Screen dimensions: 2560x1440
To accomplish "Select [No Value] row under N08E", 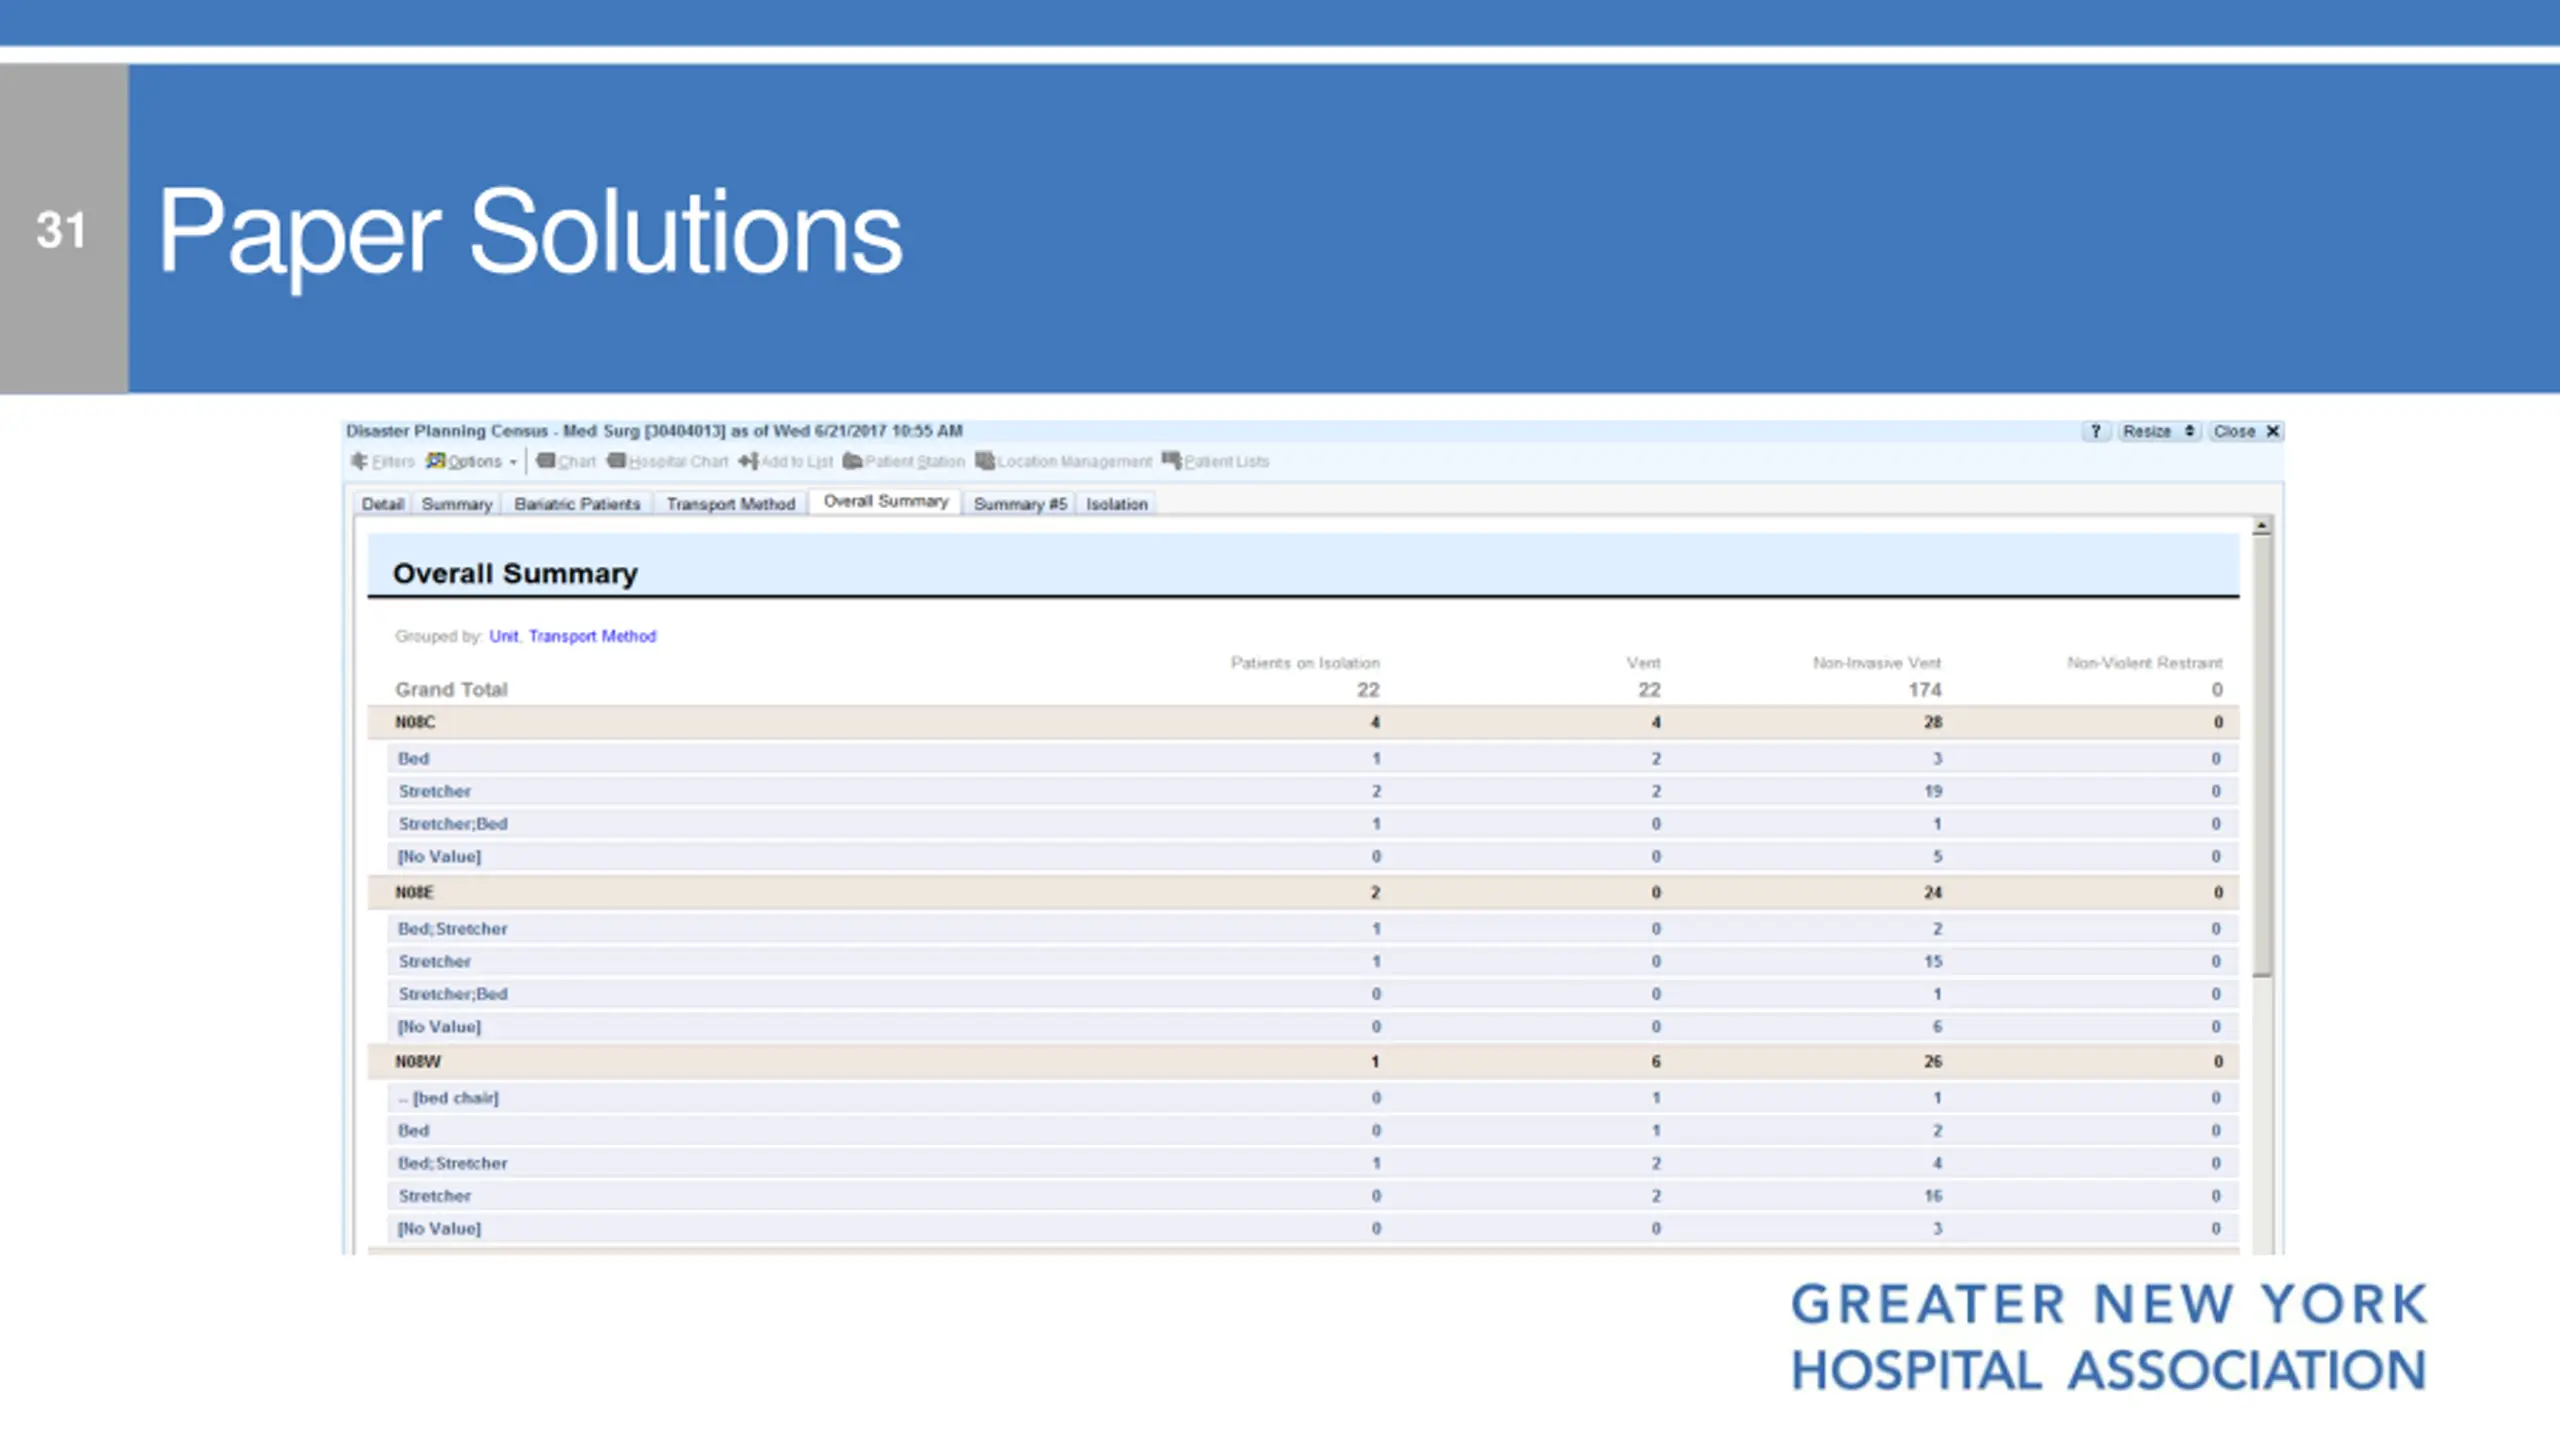I will [1313, 1027].
